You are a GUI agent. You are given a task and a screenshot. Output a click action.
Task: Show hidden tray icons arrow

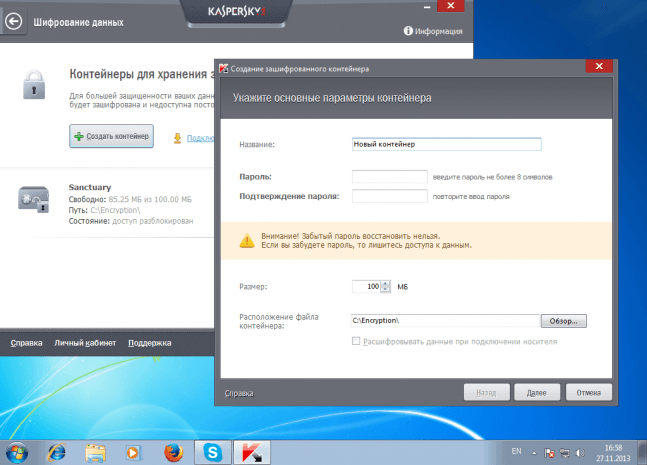pos(534,453)
